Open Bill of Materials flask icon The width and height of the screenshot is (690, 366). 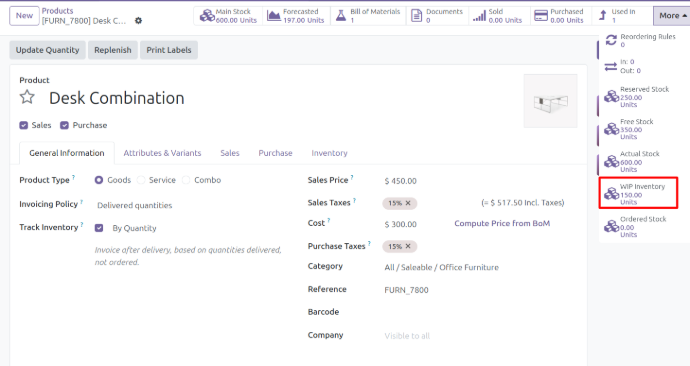pos(341,16)
